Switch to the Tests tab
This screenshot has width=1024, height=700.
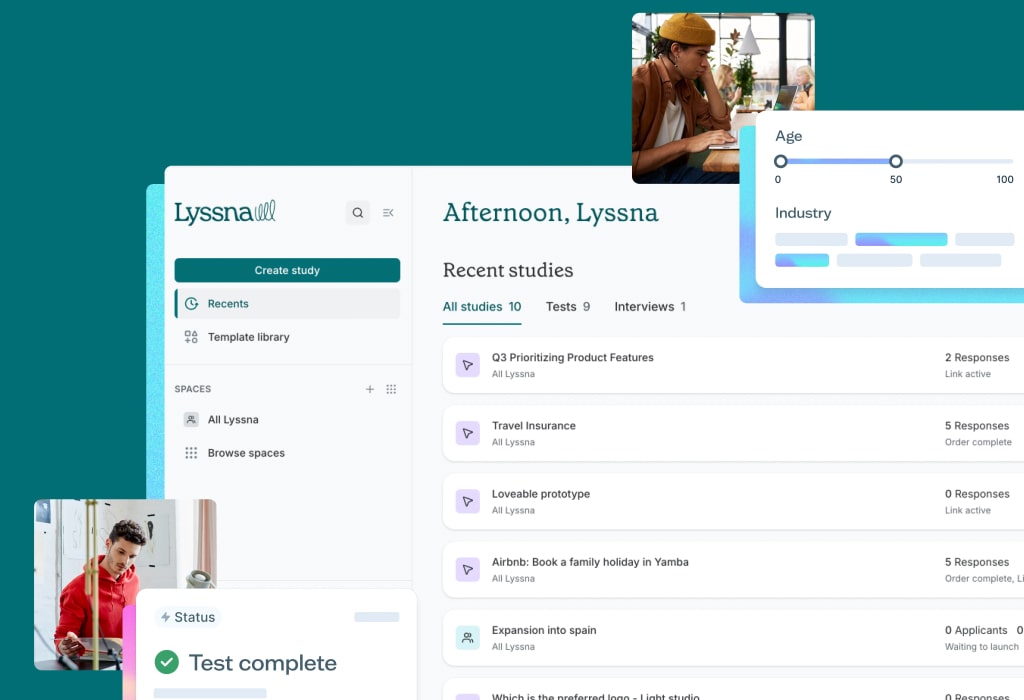568,307
